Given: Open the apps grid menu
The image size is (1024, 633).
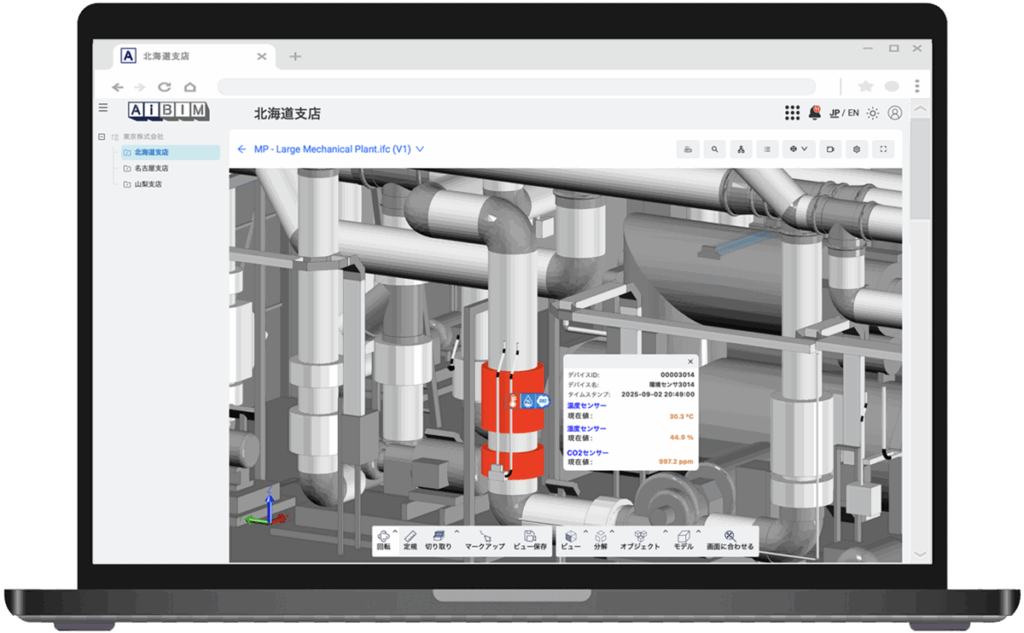Looking at the screenshot, I should [792, 113].
